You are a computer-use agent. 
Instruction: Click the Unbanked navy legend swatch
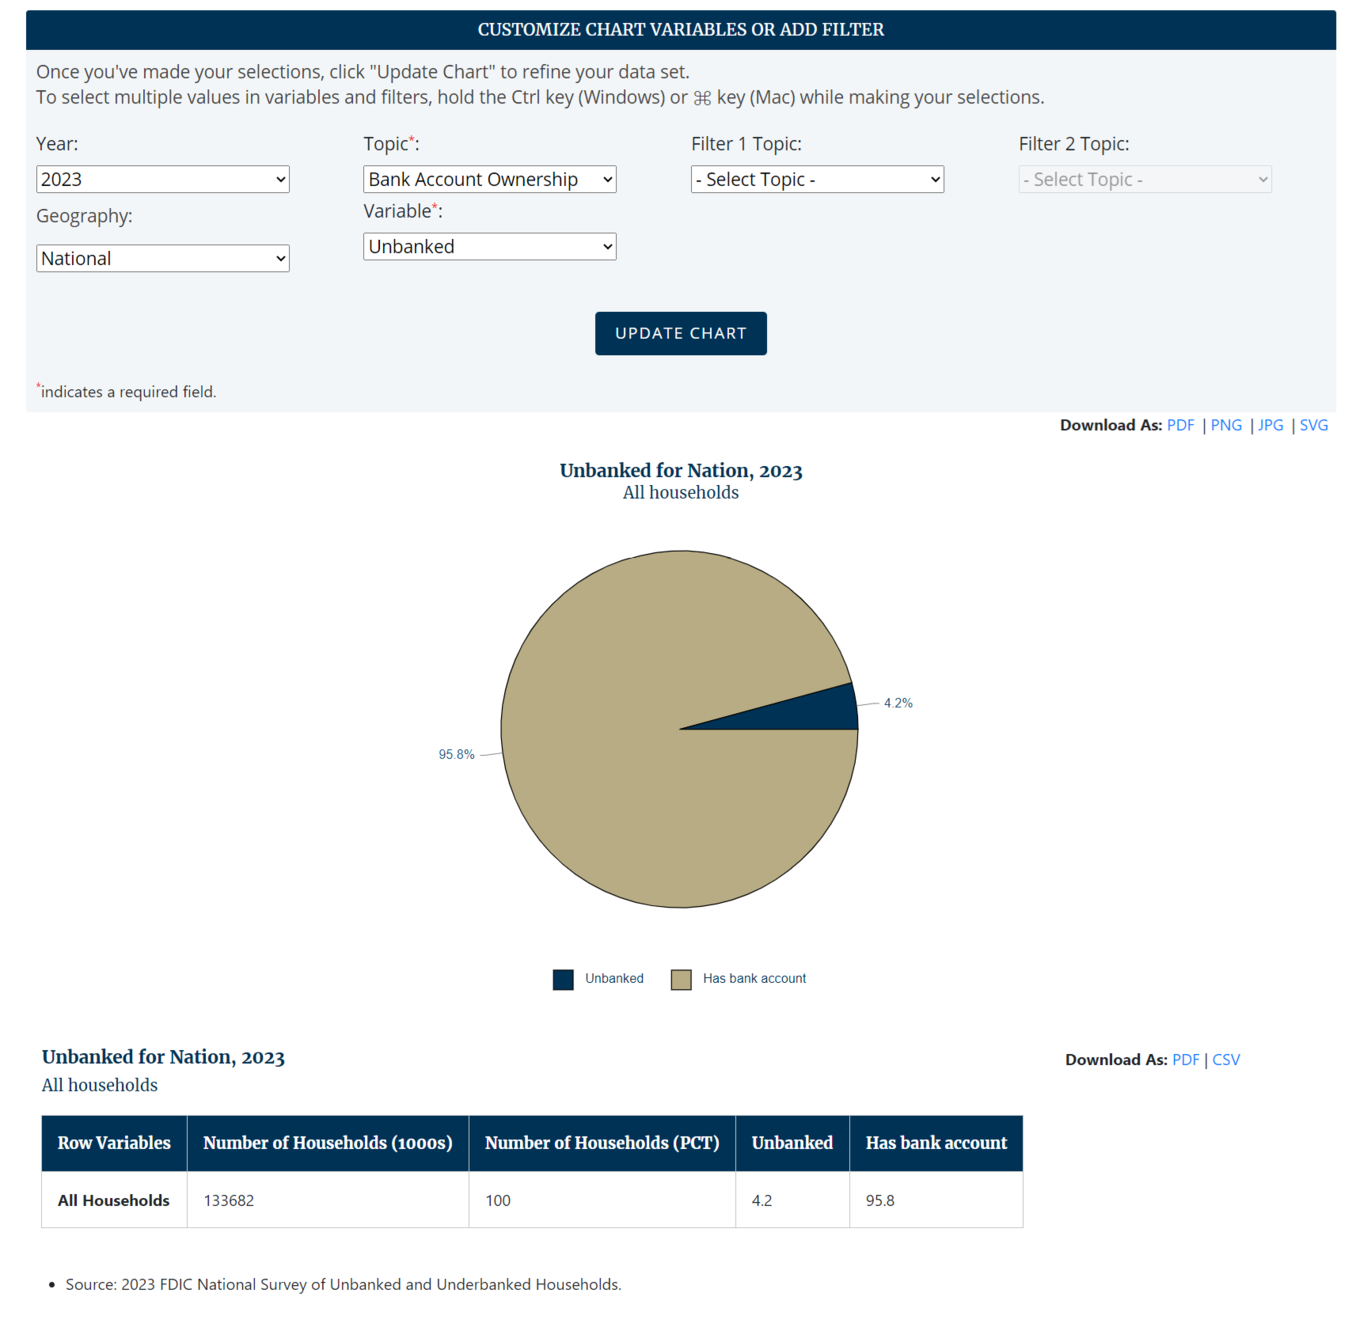coord(563,979)
